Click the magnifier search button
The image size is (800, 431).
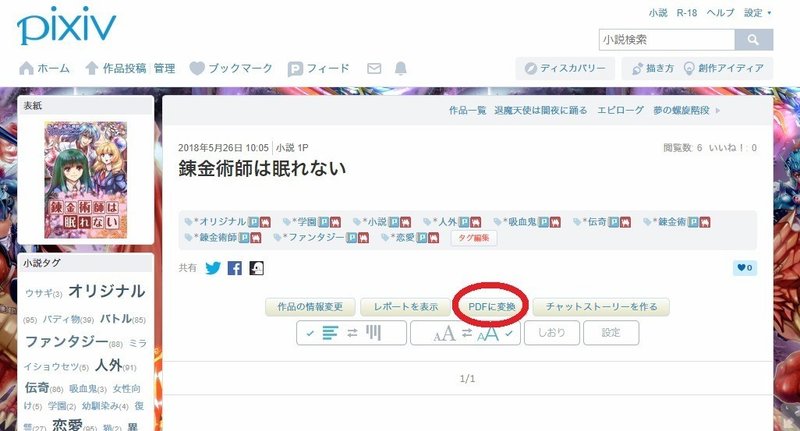point(754,40)
